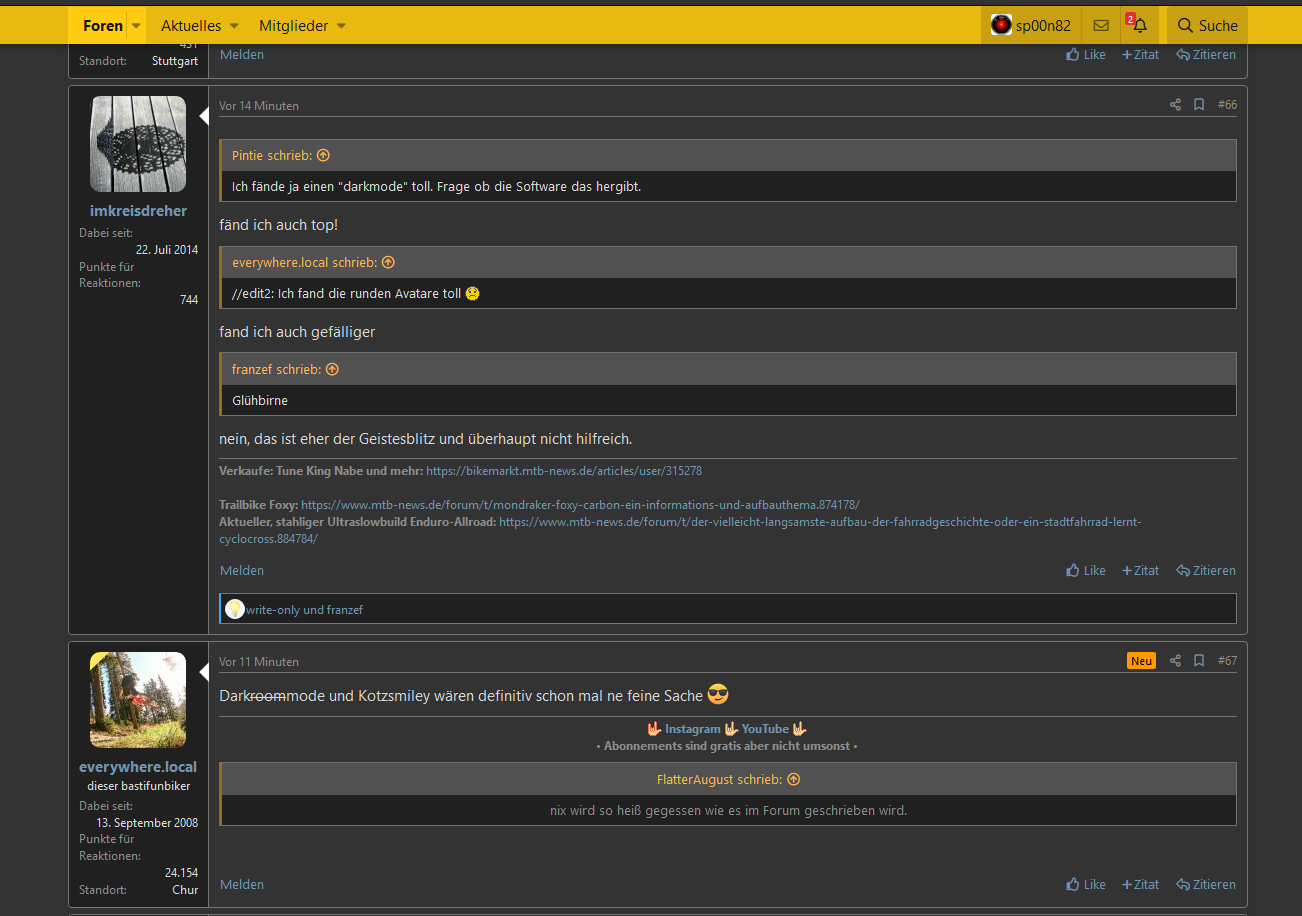Screen dimensions: 1302x916
Task: Click Zitieren on post #67
Action: (x=1206, y=885)
